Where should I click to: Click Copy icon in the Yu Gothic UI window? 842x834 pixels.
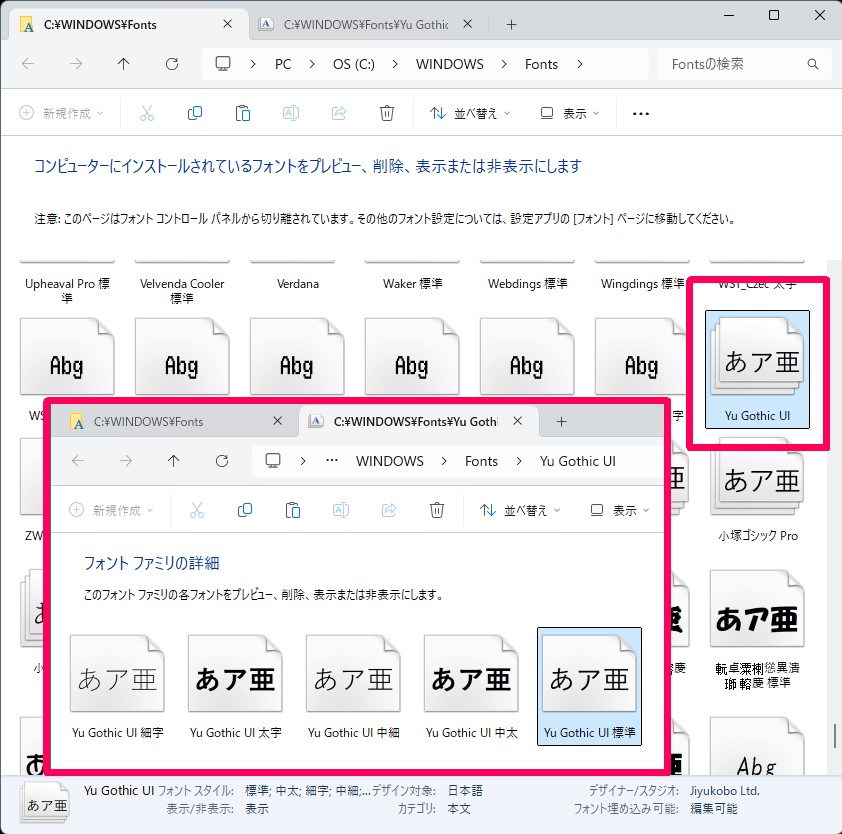pyautogui.click(x=245, y=510)
